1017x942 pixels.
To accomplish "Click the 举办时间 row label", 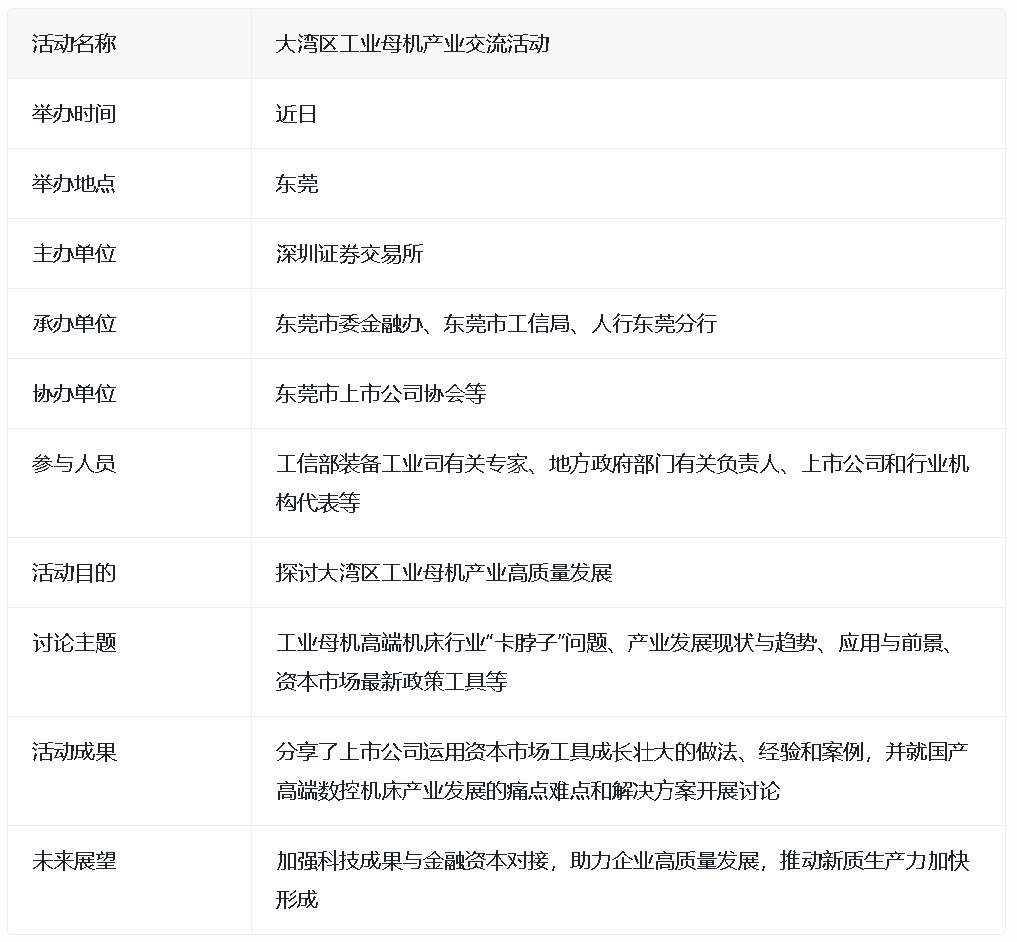I will pos(74,114).
